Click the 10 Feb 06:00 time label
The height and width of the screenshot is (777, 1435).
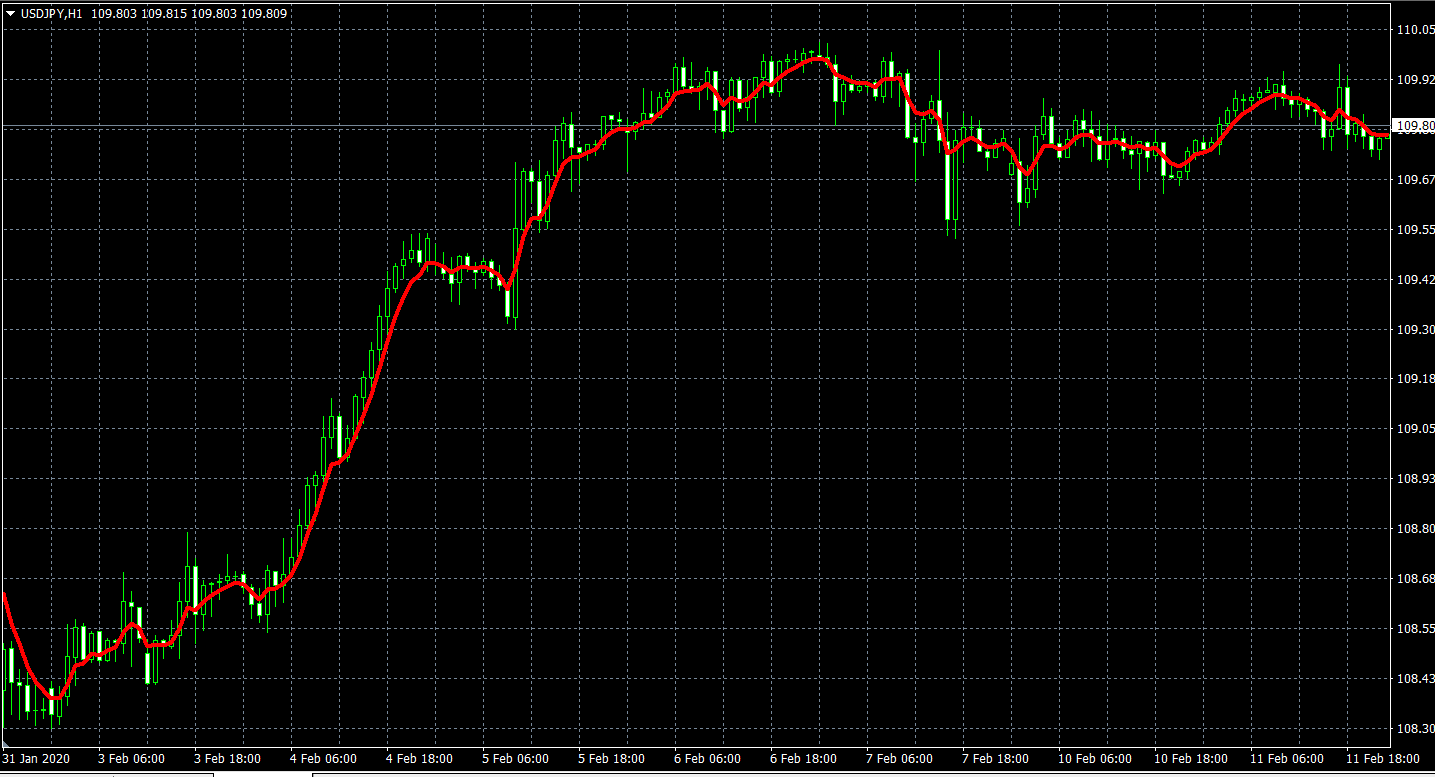(x=1095, y=759)
